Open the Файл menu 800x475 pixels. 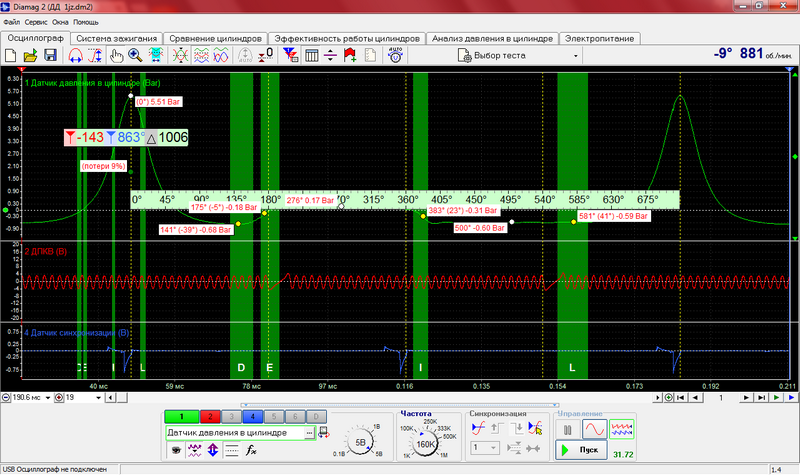pos(12,22)
